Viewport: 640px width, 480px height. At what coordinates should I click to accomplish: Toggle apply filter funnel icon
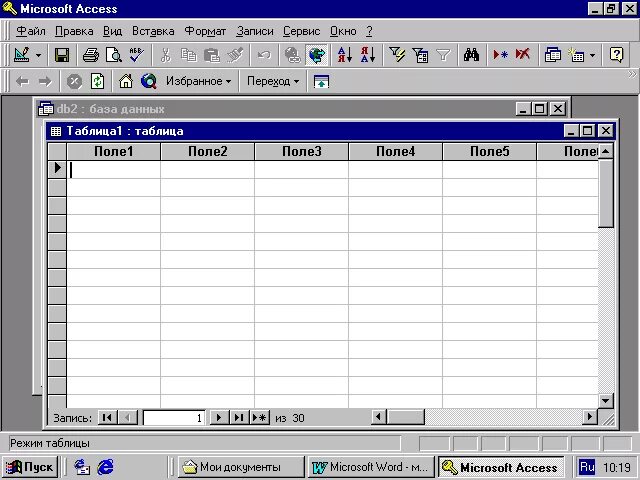point(443,55)
